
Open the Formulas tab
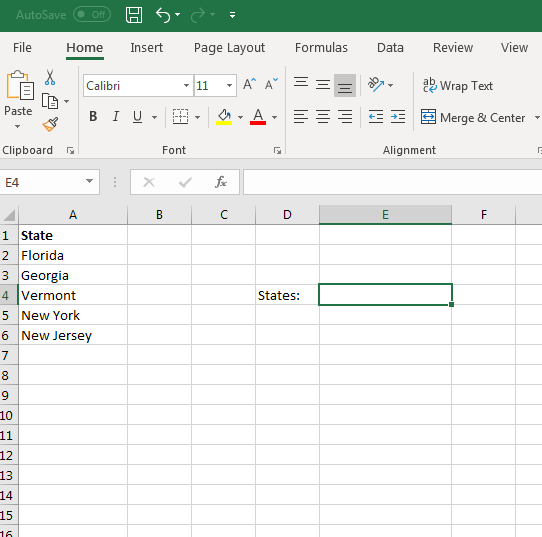(321, 48)
